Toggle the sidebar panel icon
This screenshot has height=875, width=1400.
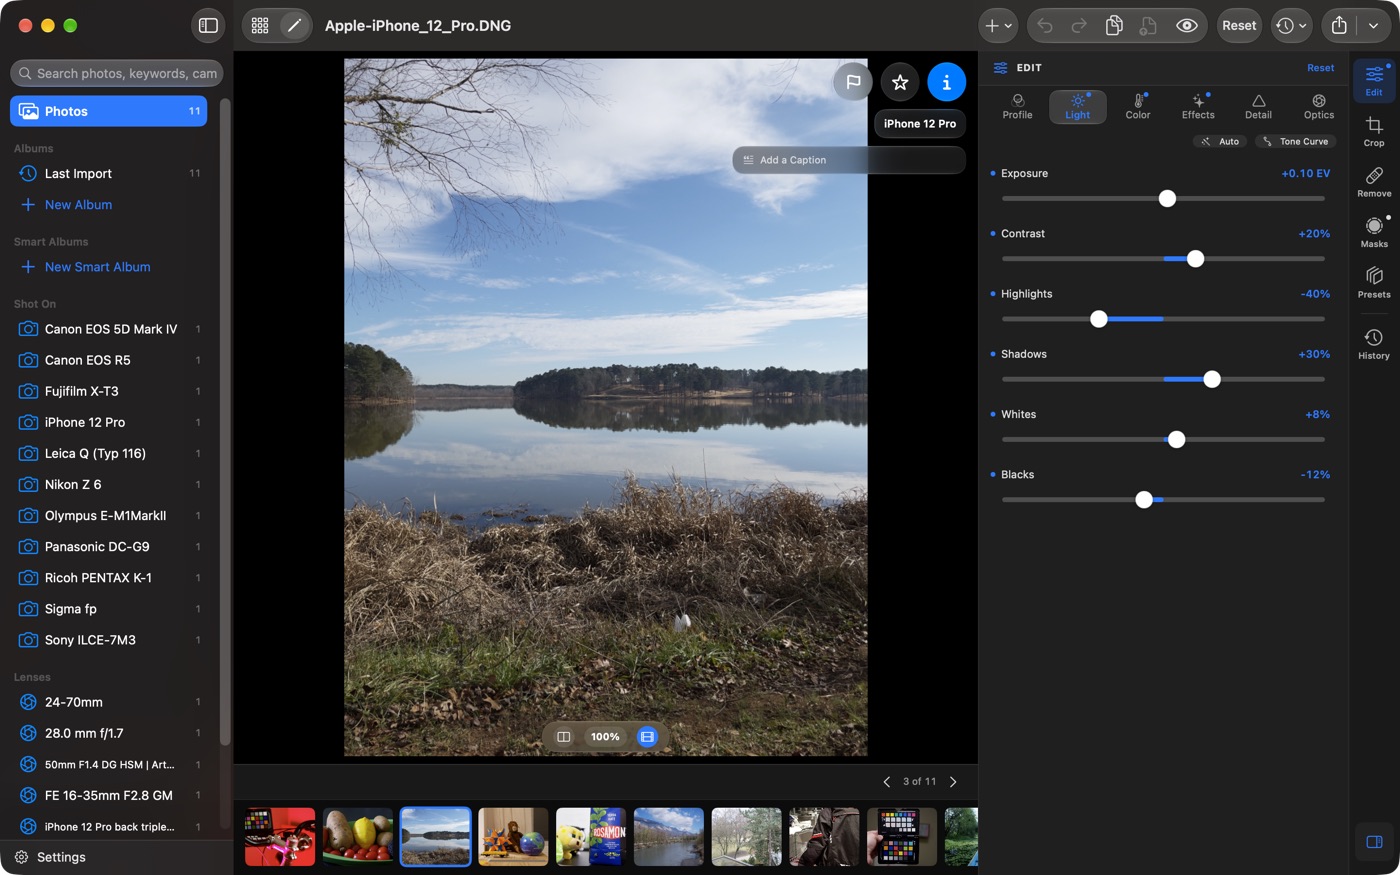click(x=208, y=26)
